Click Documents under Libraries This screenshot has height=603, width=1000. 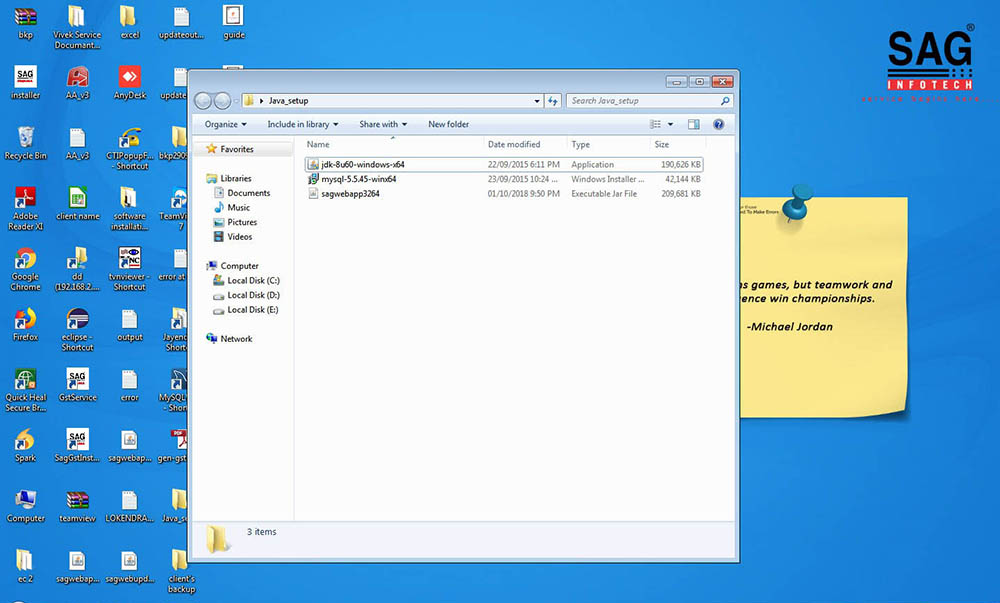click(x=248, y=193)
